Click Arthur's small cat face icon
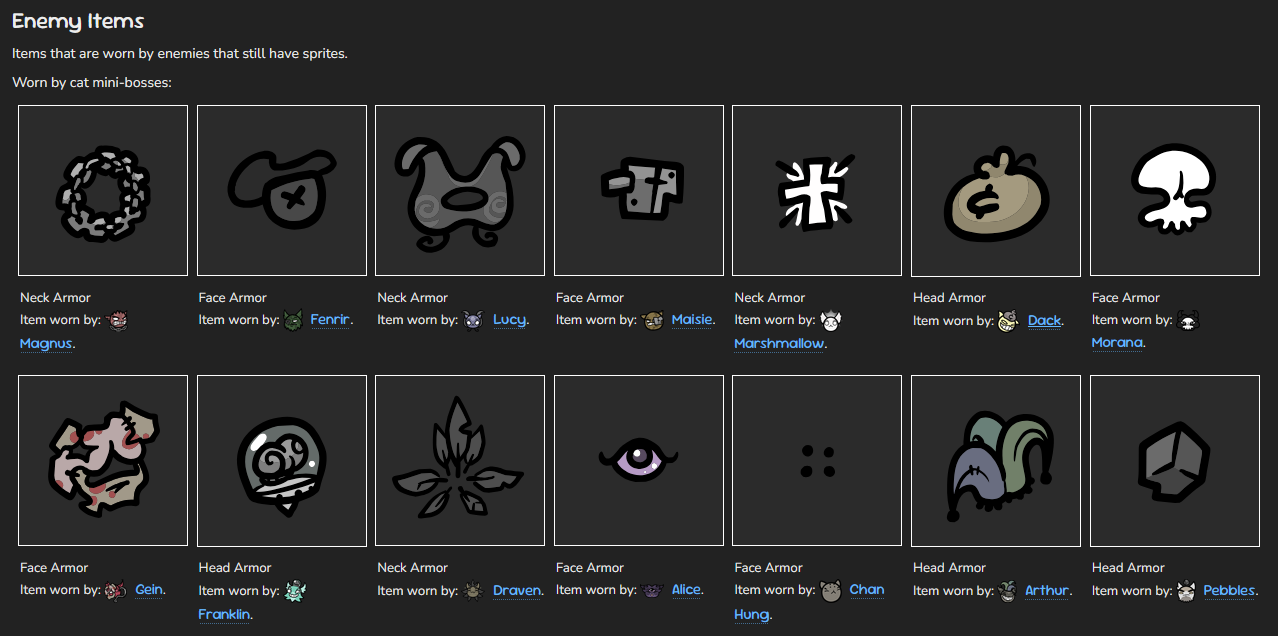 click(x=1007, y=592)
